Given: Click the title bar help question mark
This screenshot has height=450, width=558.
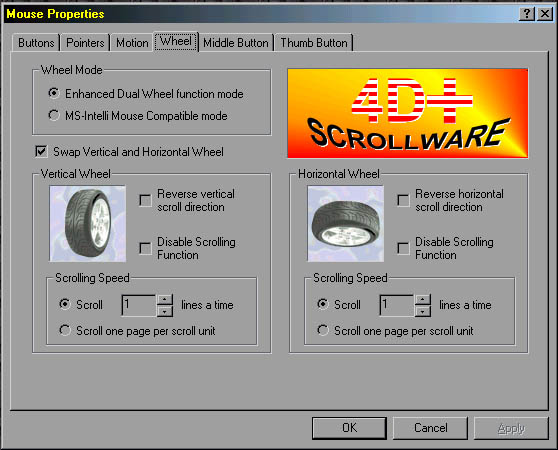Looking at the screenshot, I should [x=527, y=14].
